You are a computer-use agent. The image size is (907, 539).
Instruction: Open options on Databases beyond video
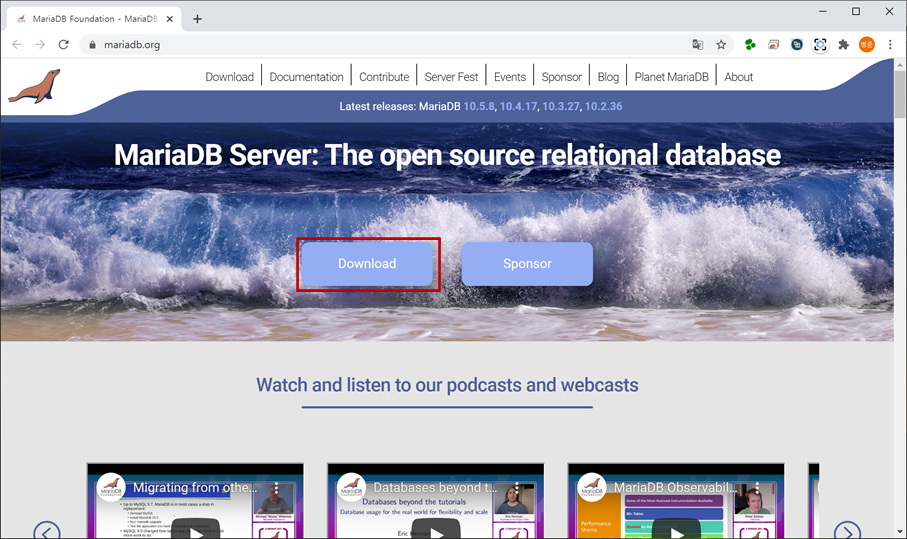click(x=517, y=488)
